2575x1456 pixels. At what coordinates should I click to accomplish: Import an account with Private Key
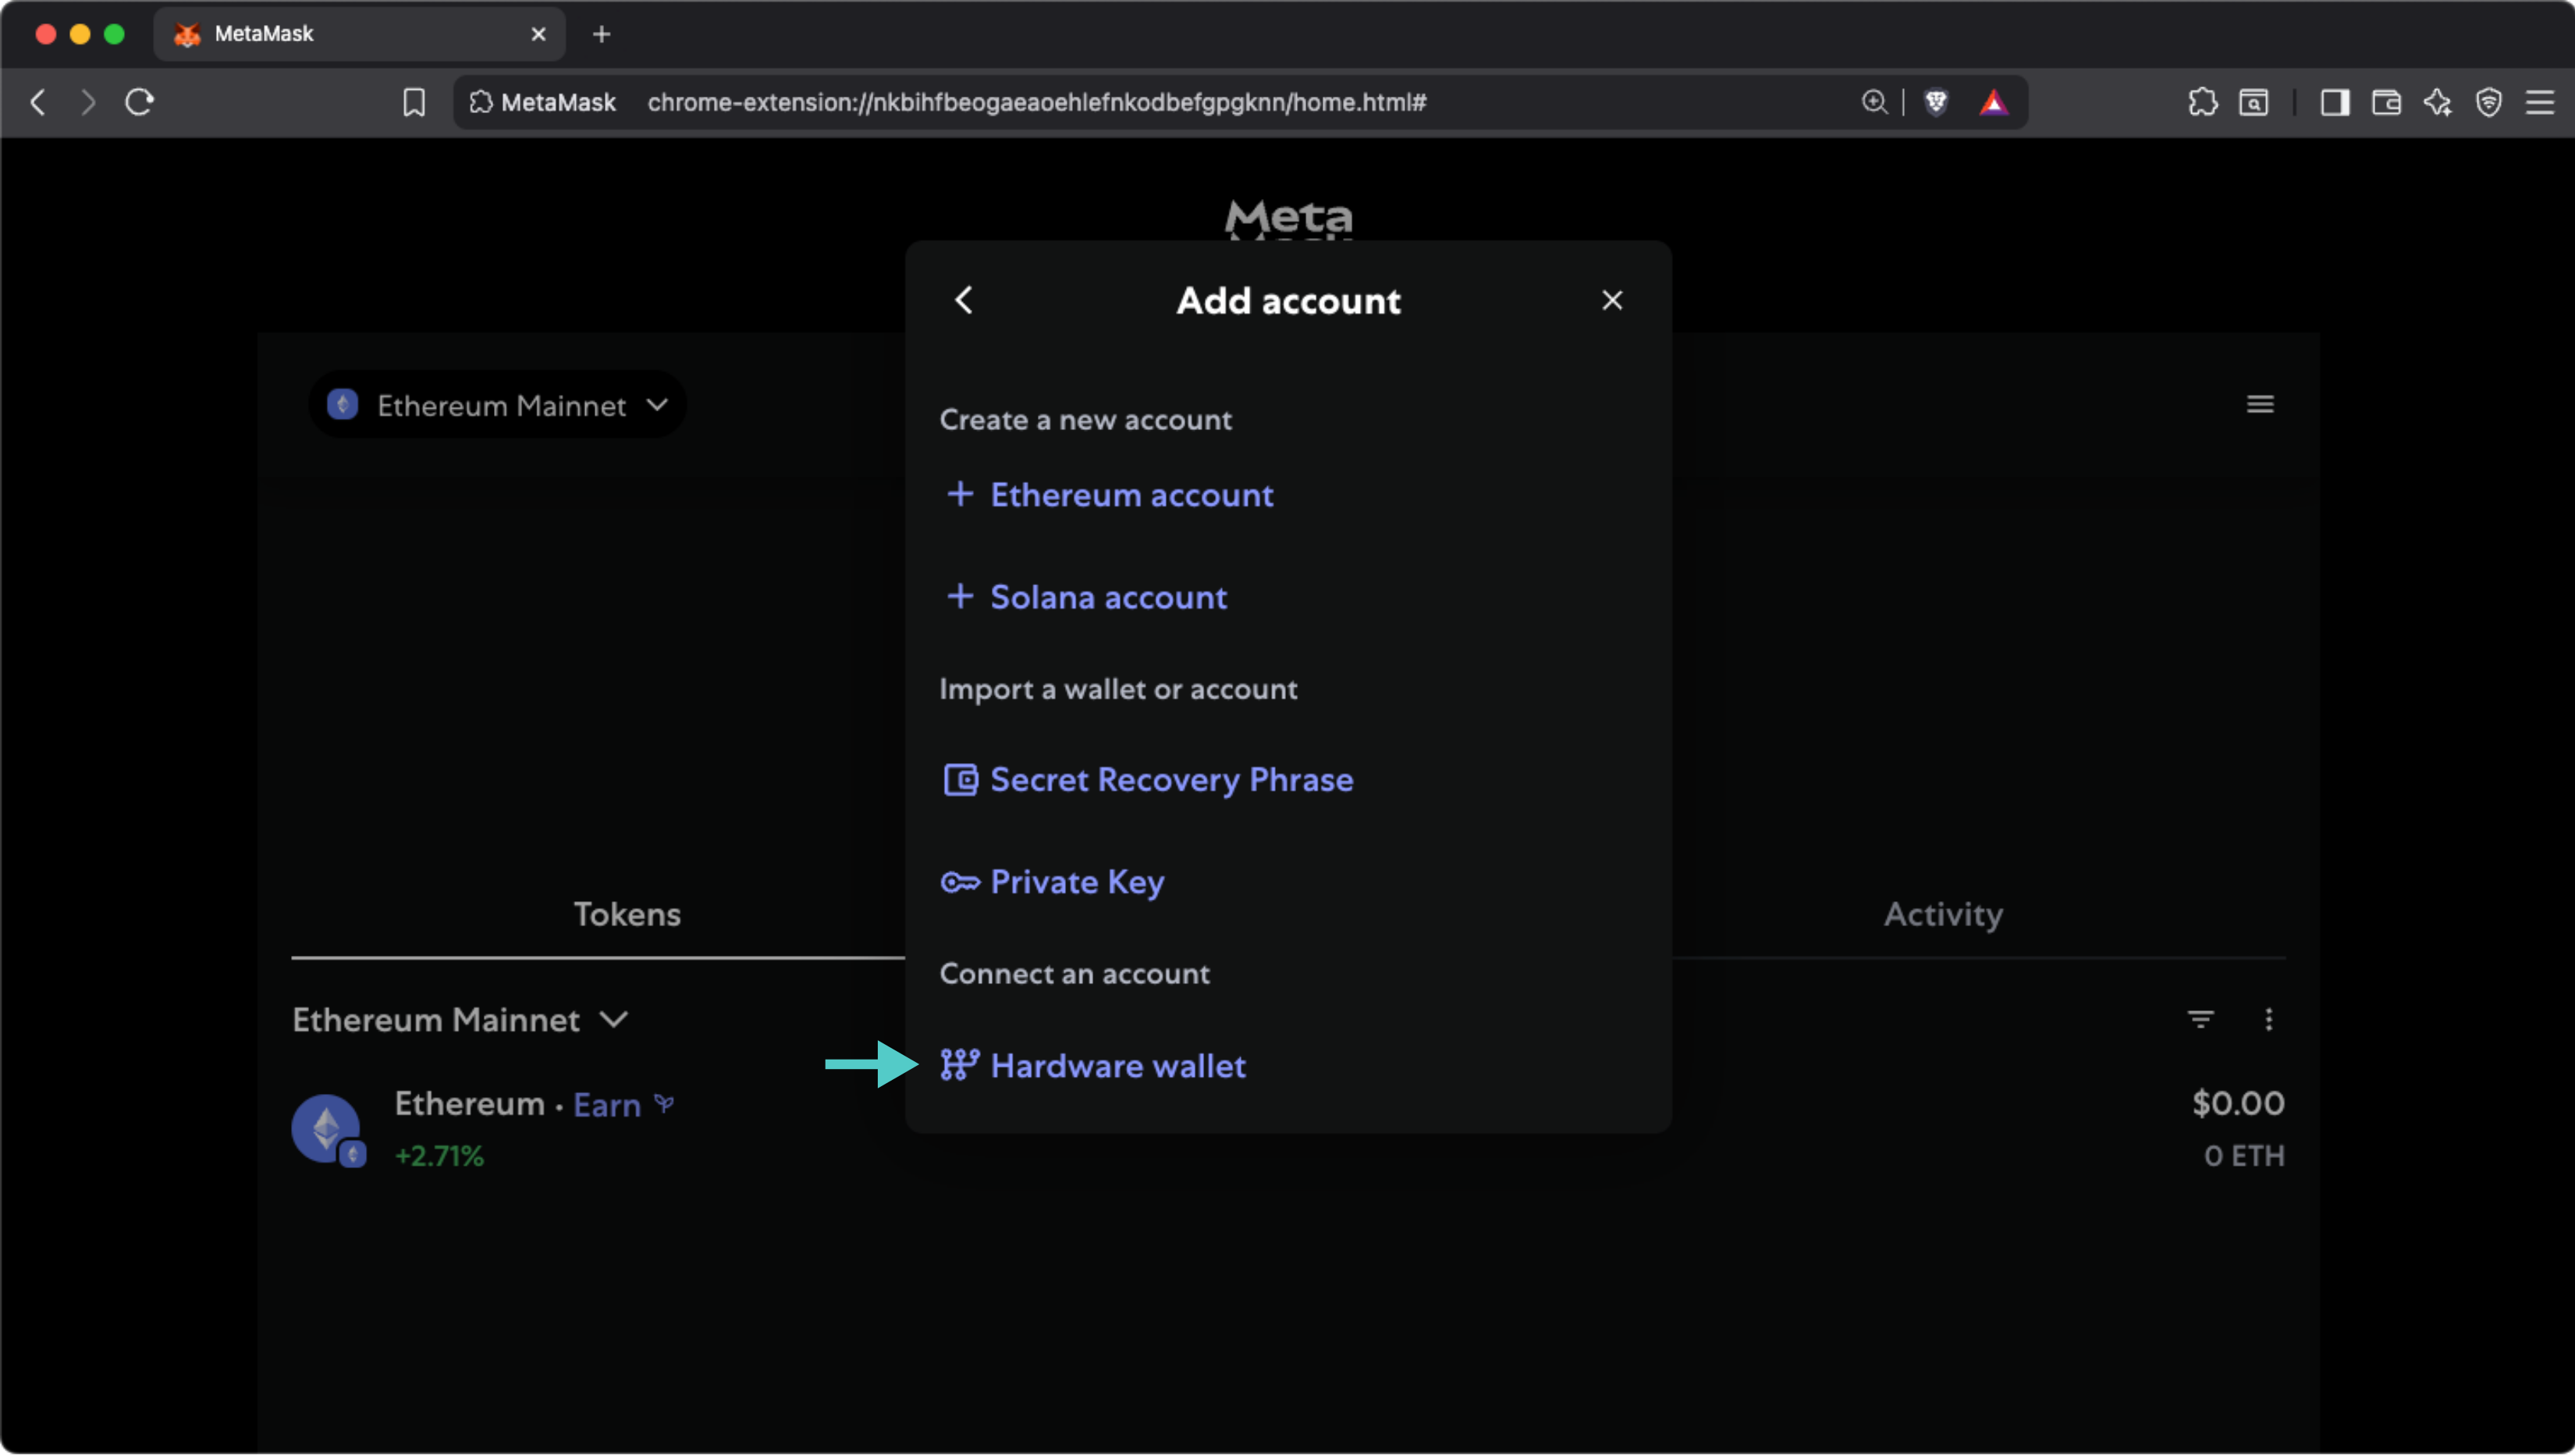[1053, 881]
